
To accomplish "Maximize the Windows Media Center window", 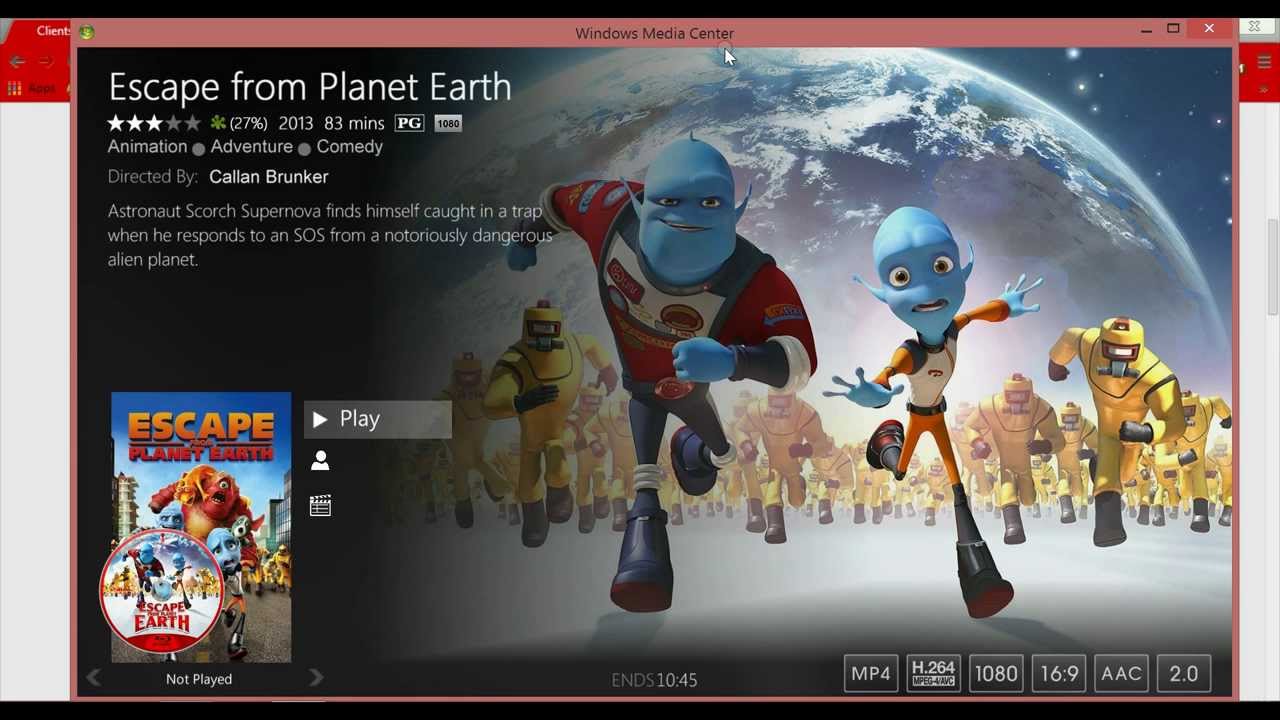I will click(x=1173, y=29).
